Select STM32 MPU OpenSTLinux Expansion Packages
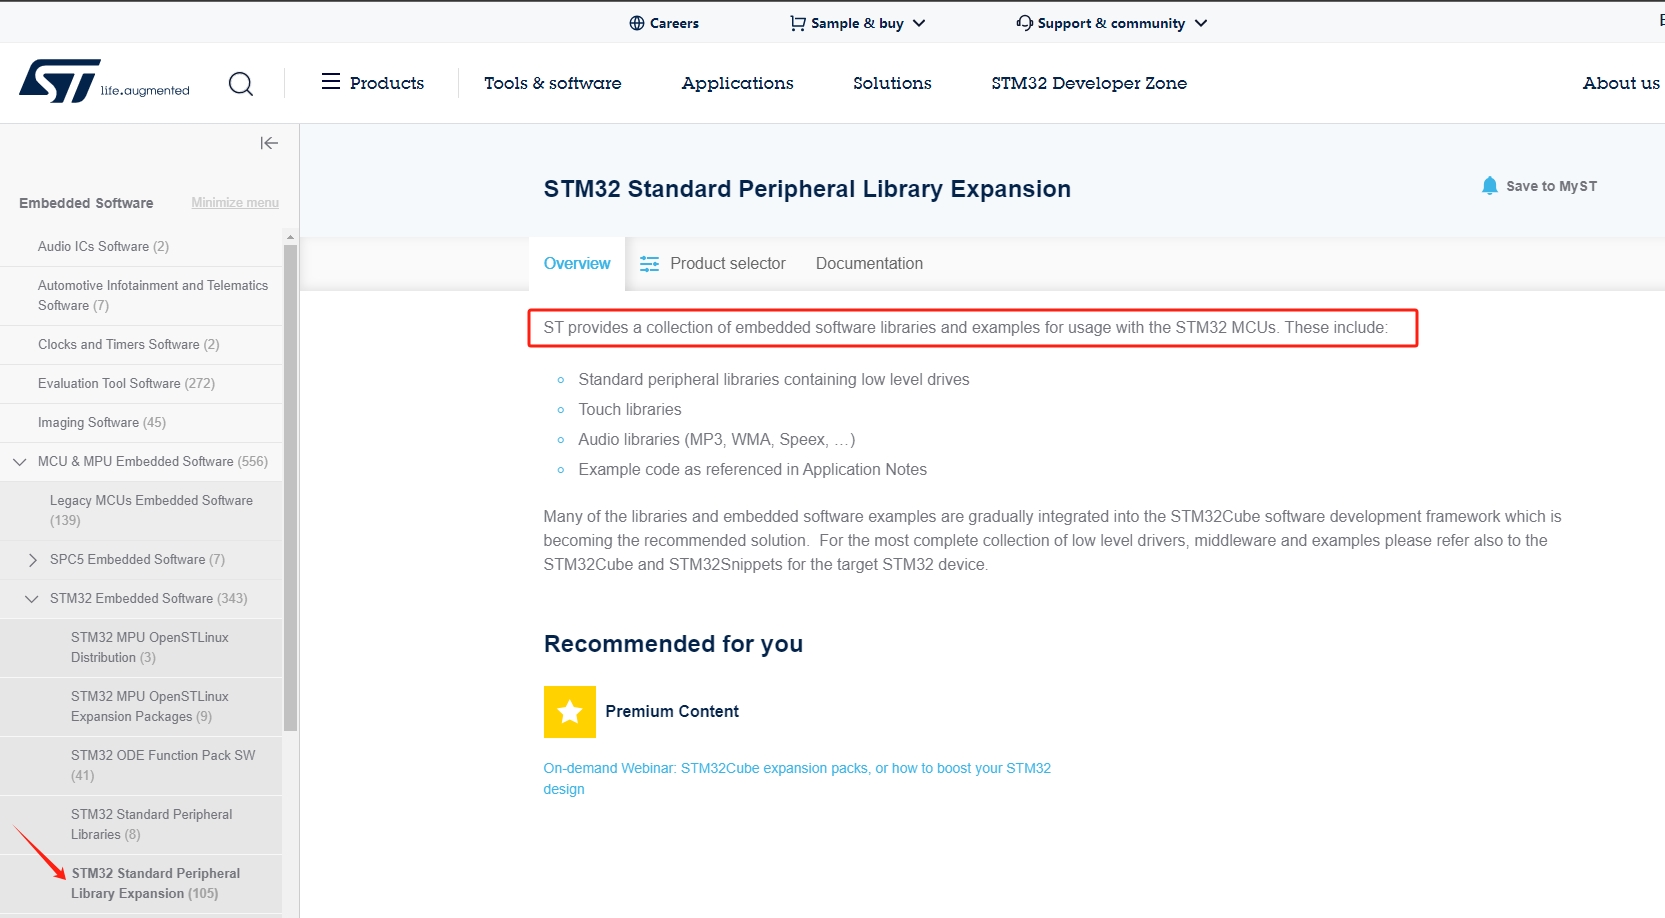The width and height of the screenshot is (1665, 918). pyautogui.click(x=150, y=706)
